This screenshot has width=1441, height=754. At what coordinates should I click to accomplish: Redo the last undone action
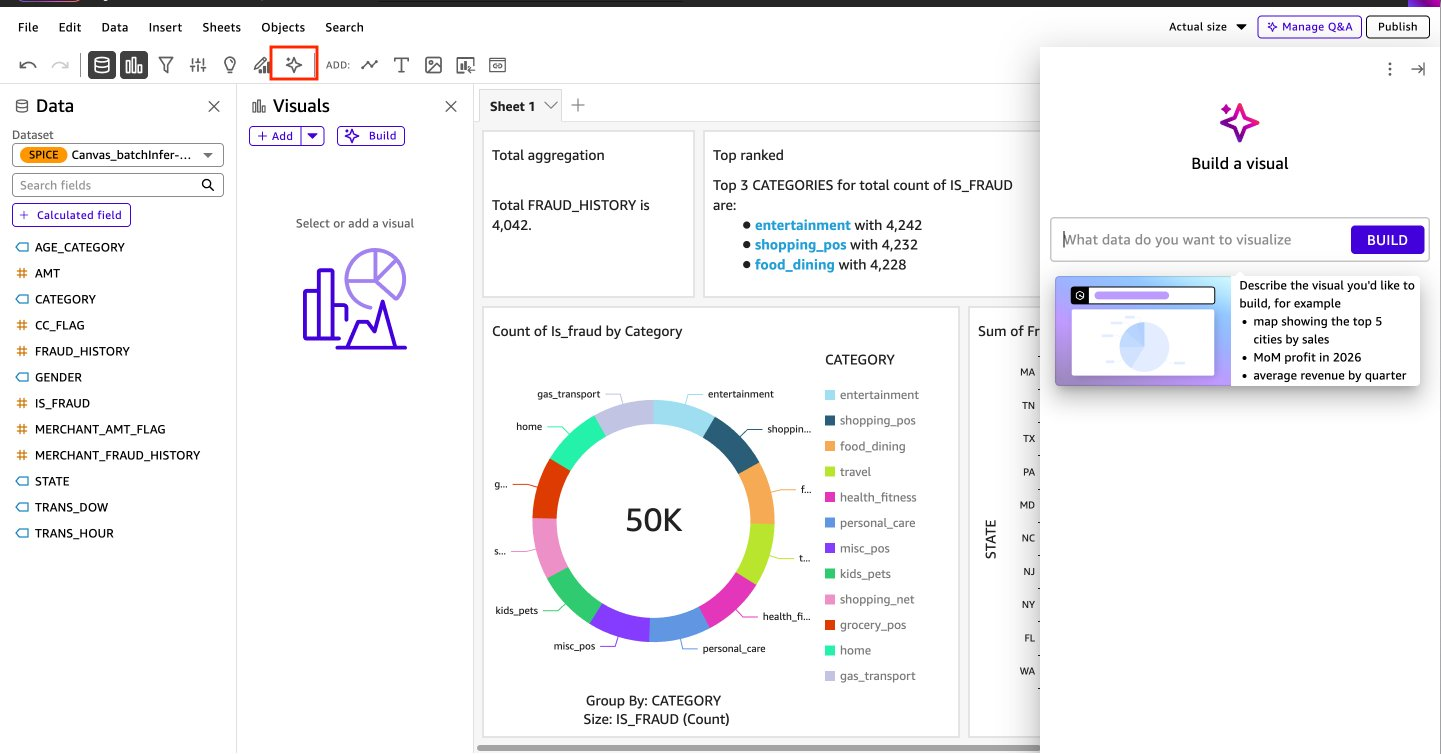(60, 65)
